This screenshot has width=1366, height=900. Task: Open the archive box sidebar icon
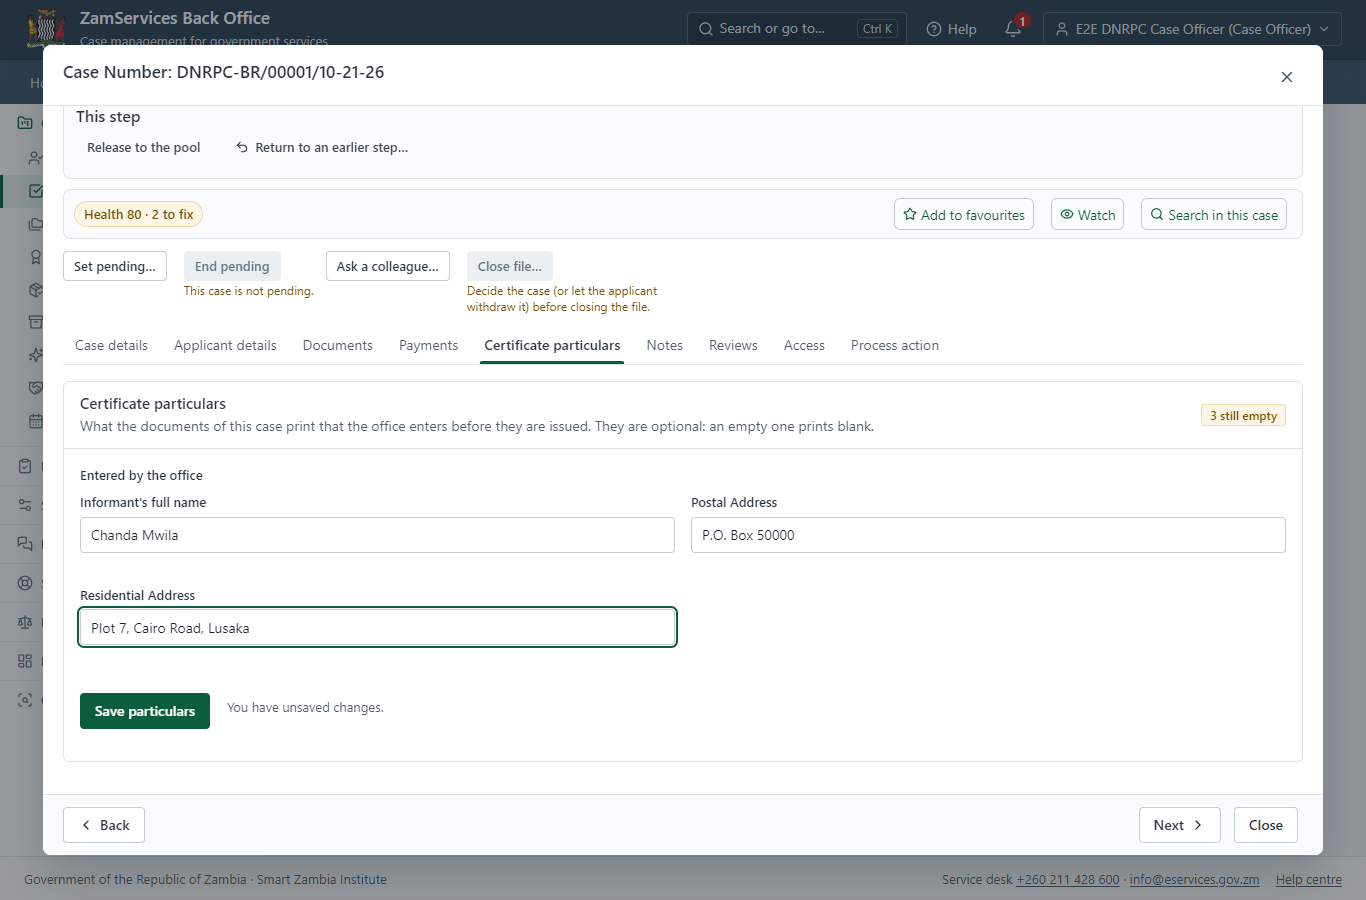coord(36,322)
